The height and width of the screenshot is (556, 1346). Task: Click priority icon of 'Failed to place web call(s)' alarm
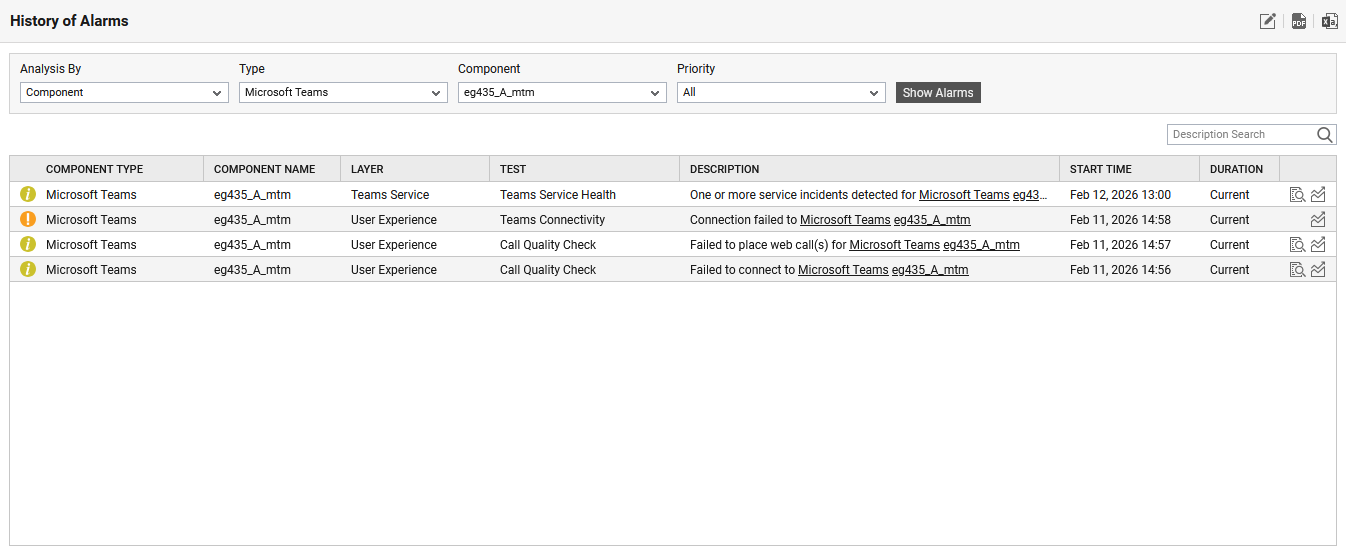pos(28,245)
